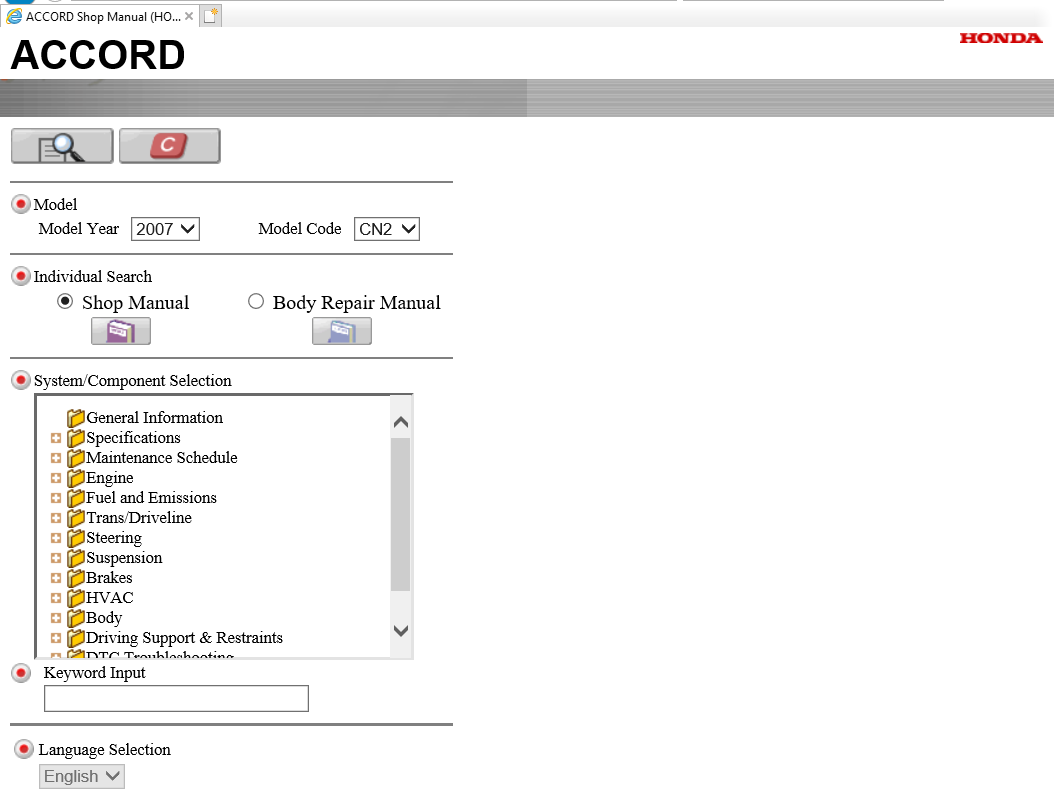
Task: Select Brakes in the tree
Action: click(x=109, y=578)
